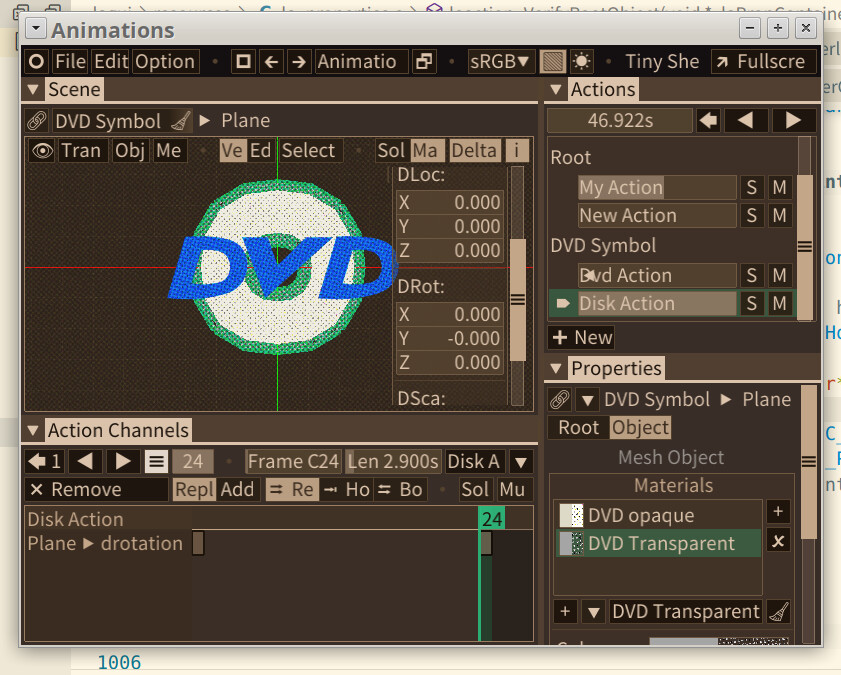Jump to start with Actions rewind arrow
841x675 pixels.
708,121
